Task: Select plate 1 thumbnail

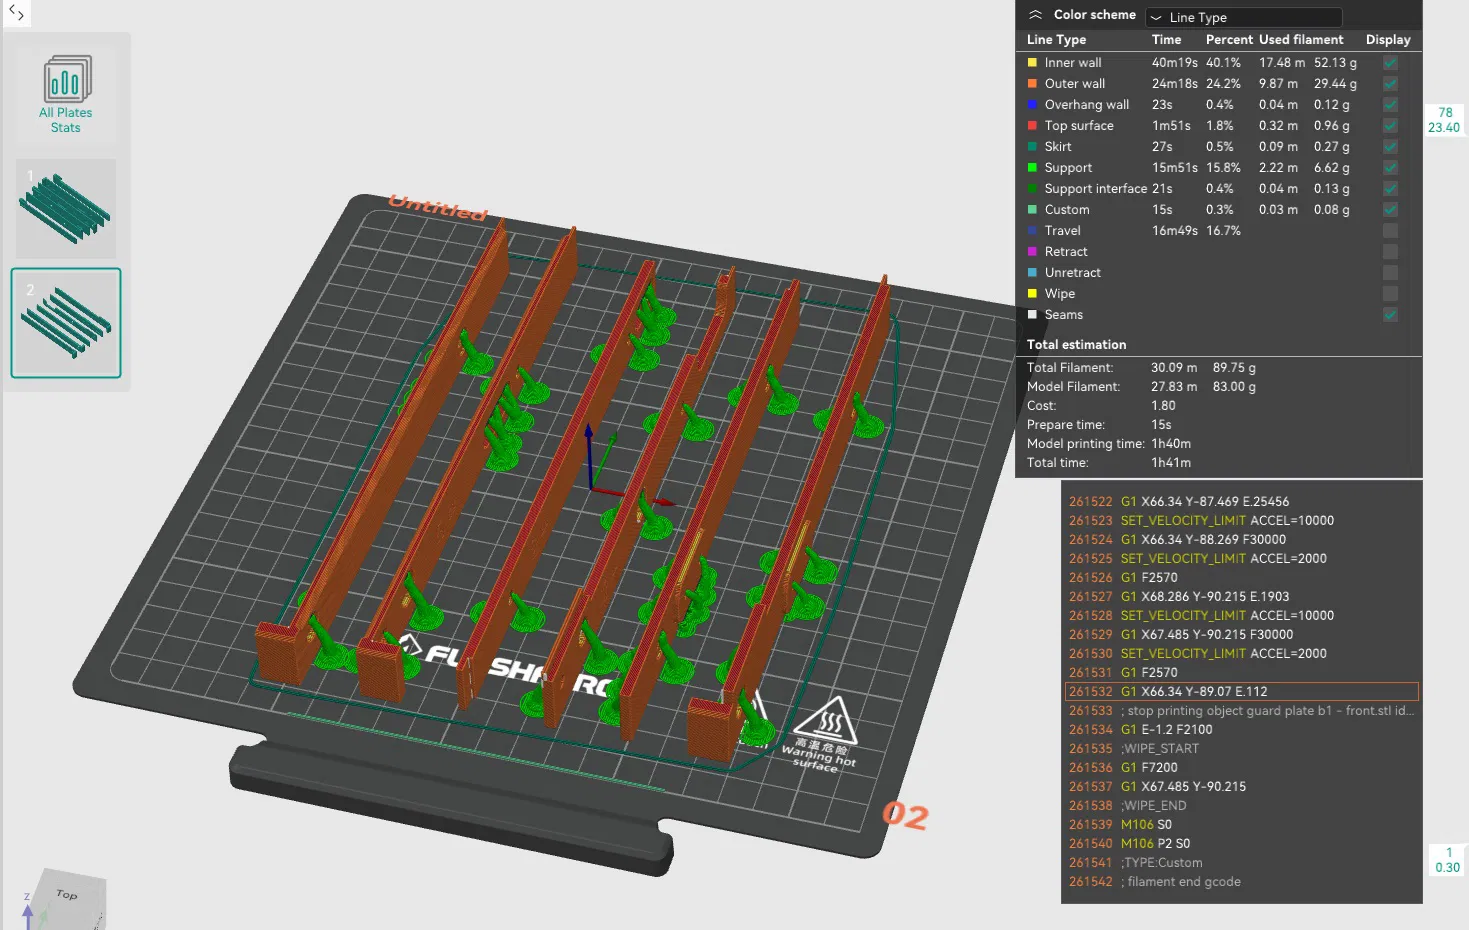Action: (x=66, y=209)
